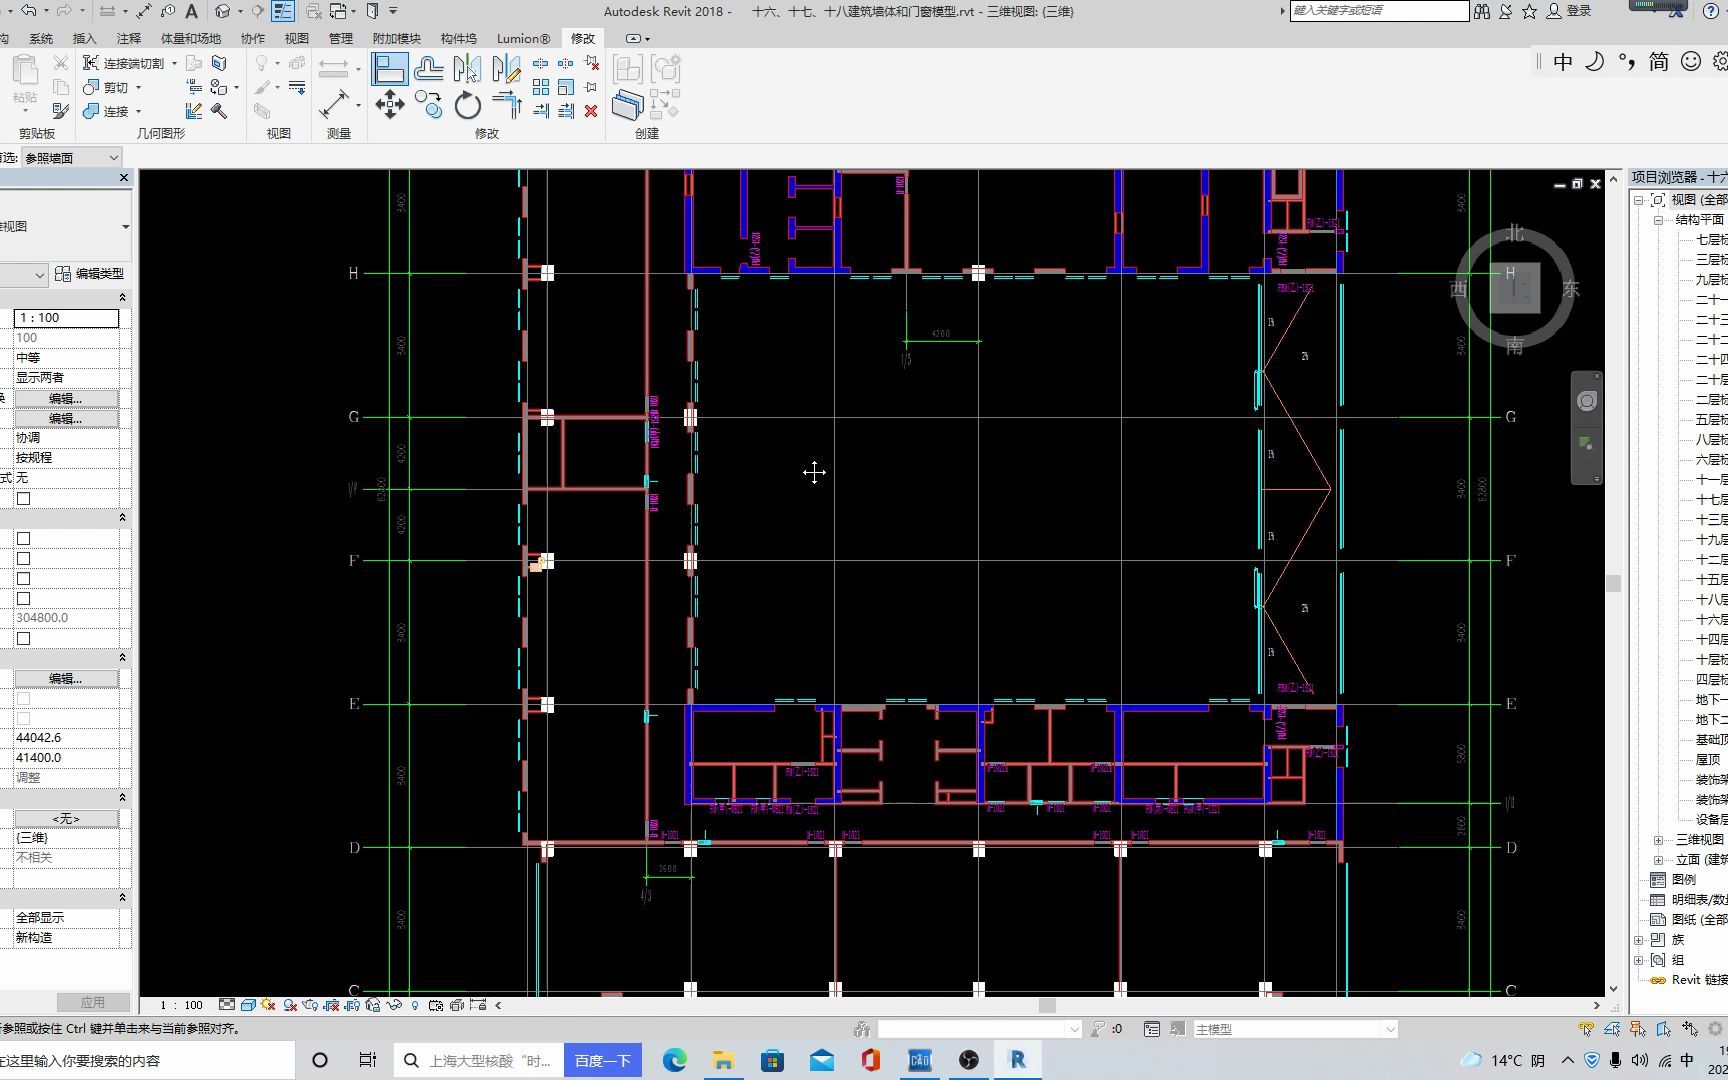Open the reference wall face '参照墙面' dropdown
1728x1080 pixels.
pyautogui.click(x=71, y=157)
